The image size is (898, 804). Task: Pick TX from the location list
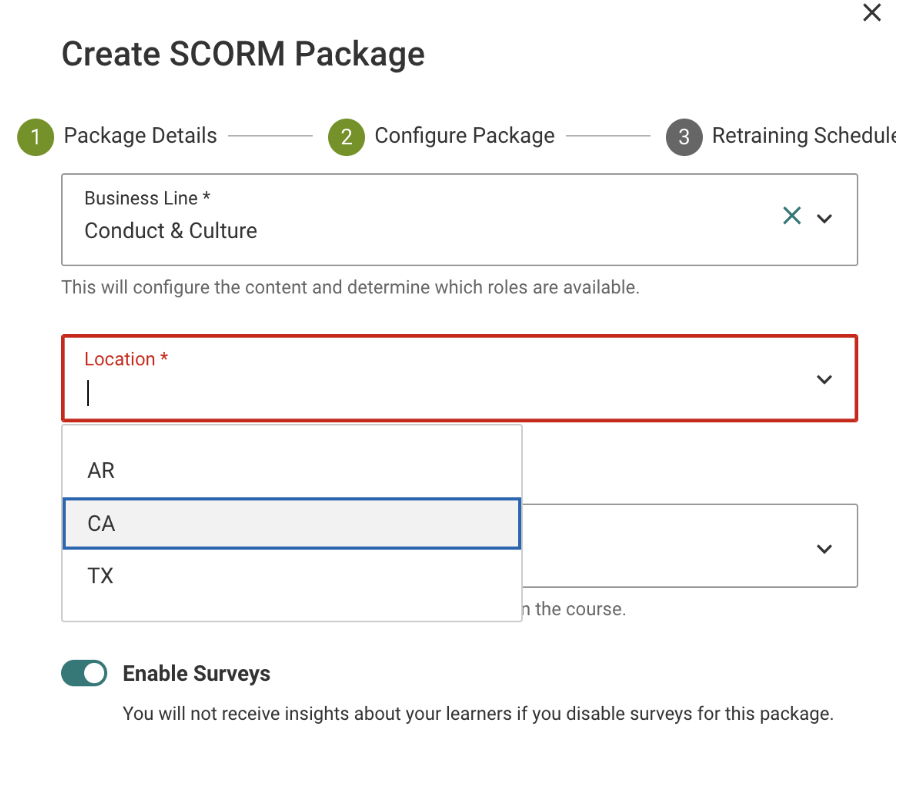(101, 576)
